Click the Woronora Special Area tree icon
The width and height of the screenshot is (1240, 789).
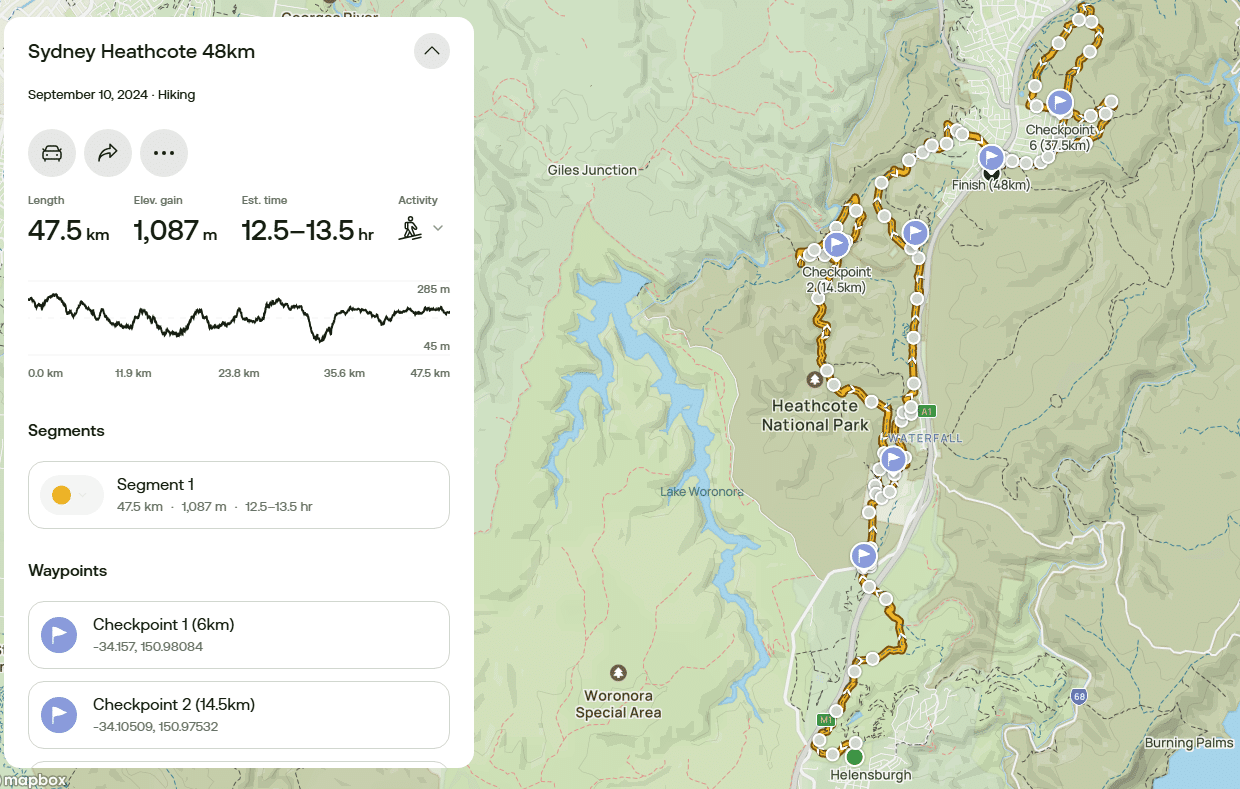618,671
